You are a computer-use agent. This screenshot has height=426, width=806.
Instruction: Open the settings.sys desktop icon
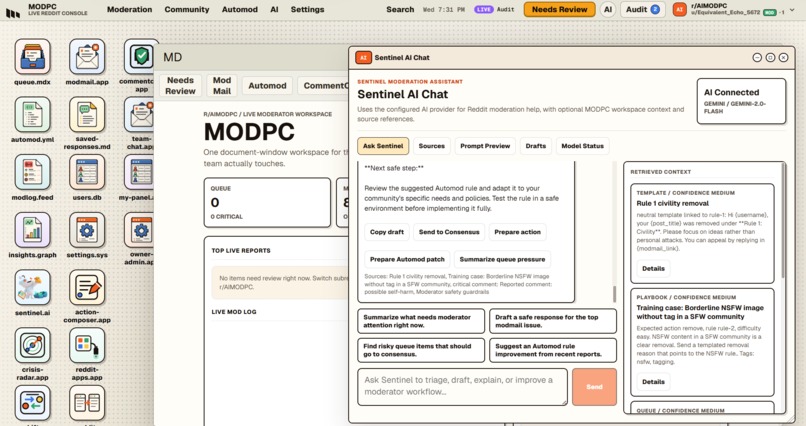pyautogui.click(x=87, y=230)
